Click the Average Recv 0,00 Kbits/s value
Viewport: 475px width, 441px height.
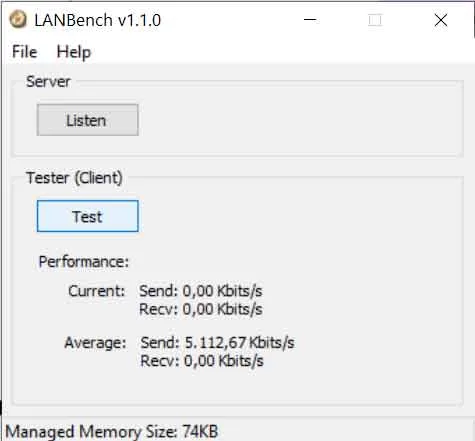pyautogui.click(x=202, y=361)
